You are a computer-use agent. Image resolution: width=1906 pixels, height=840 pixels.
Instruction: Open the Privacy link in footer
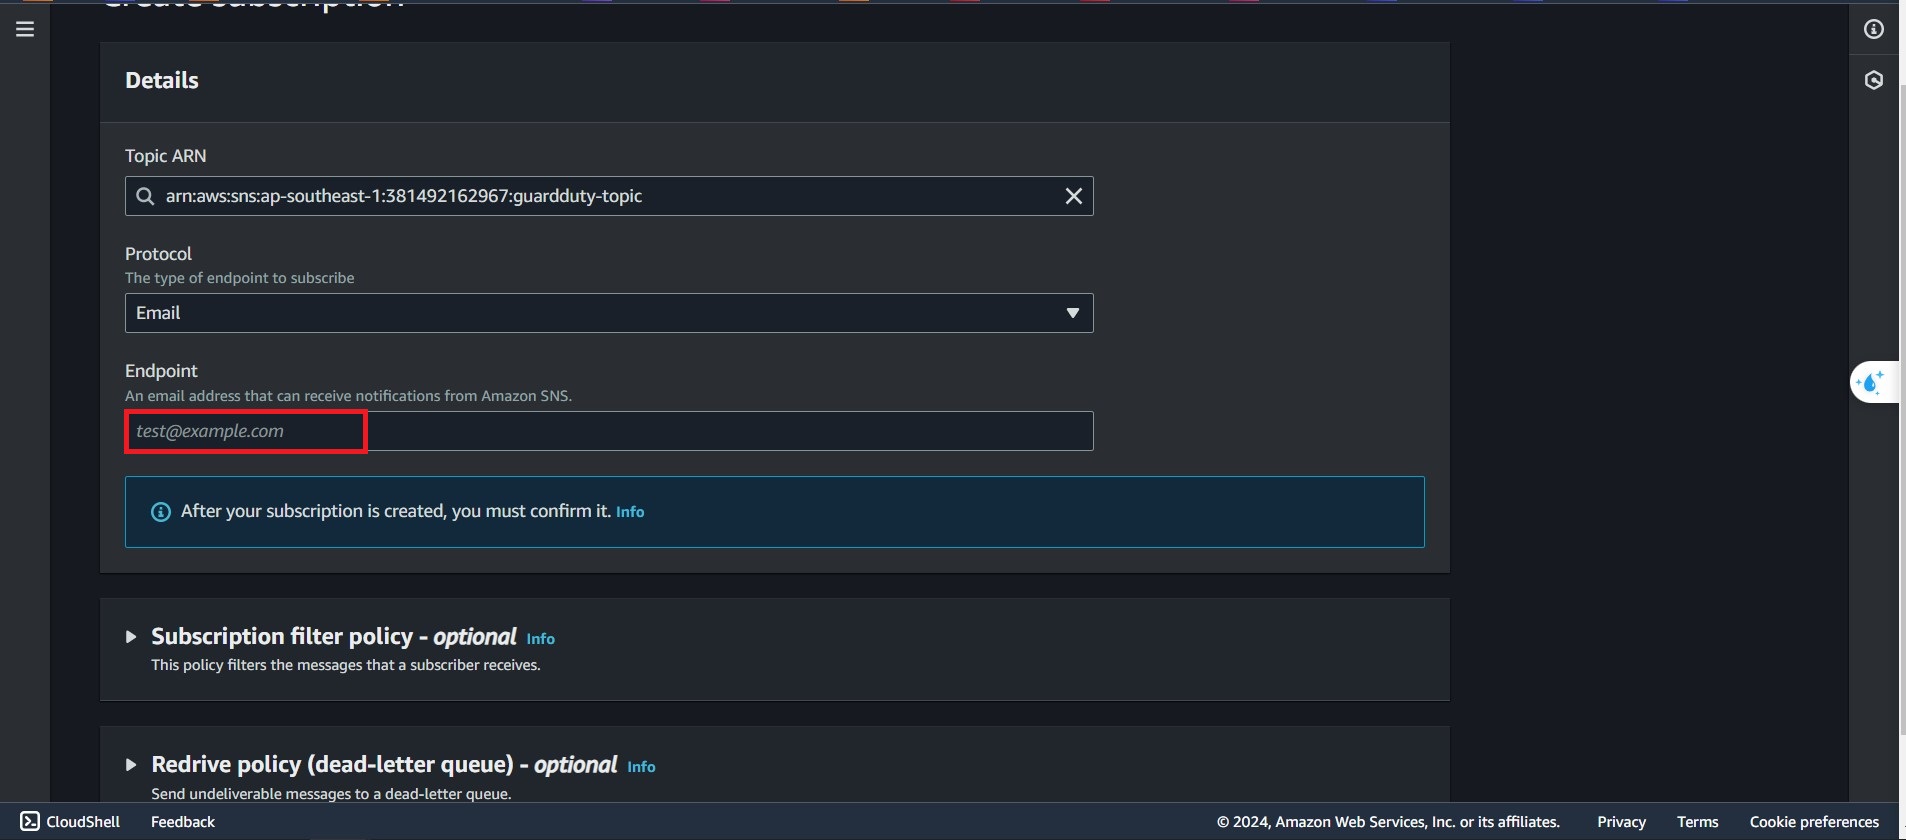coord(1620,821)
